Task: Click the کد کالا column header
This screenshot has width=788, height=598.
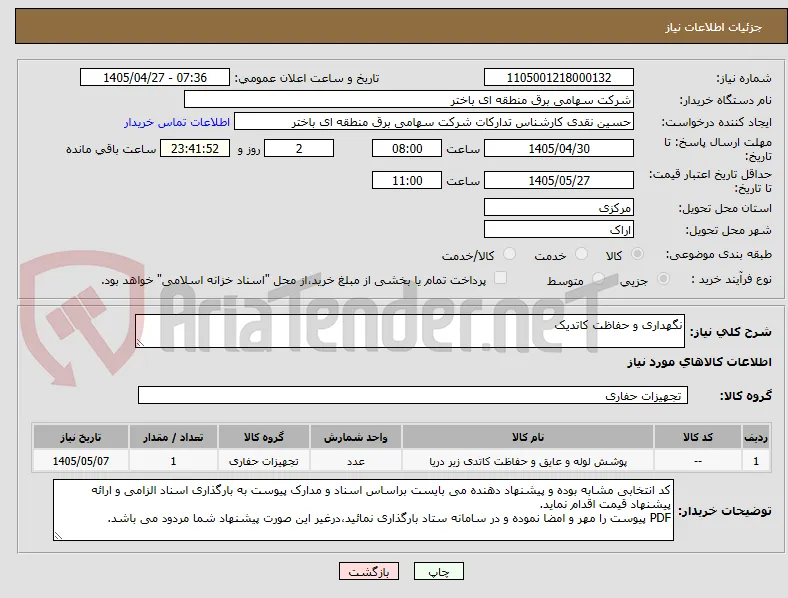Action: [x=698, y=437]
